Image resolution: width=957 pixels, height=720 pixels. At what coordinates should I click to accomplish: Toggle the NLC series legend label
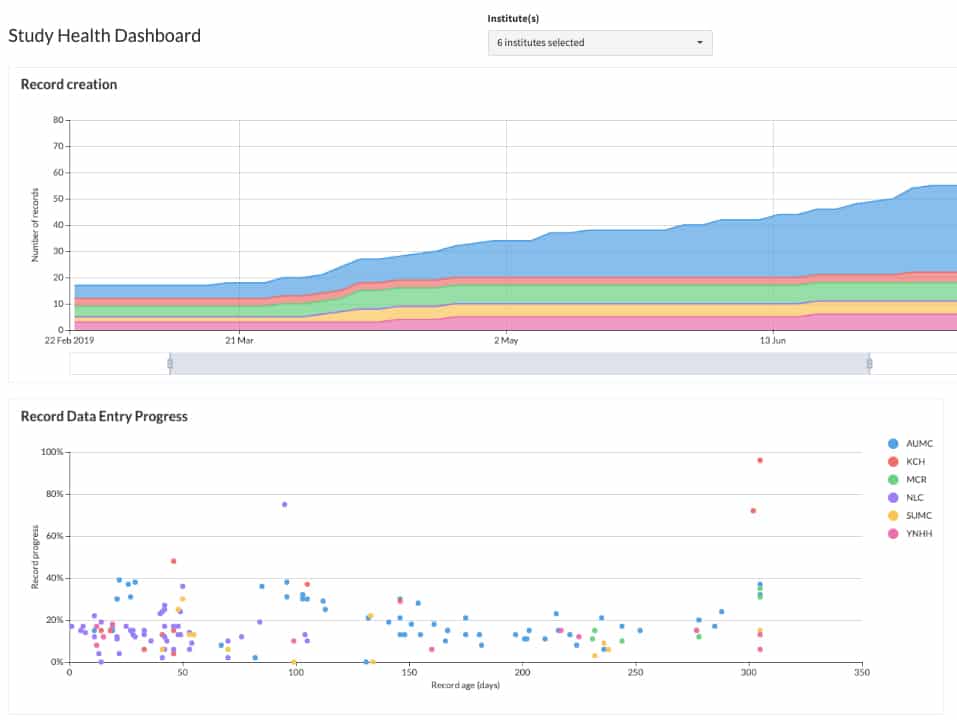click(915, 498)
